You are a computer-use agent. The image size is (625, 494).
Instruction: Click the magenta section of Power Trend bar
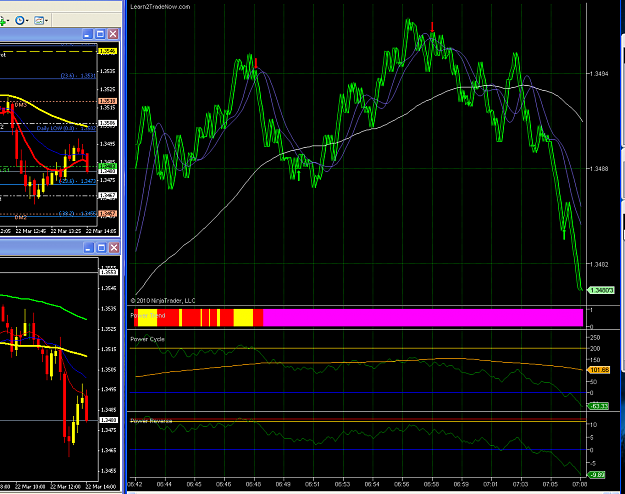coord(423,318)
